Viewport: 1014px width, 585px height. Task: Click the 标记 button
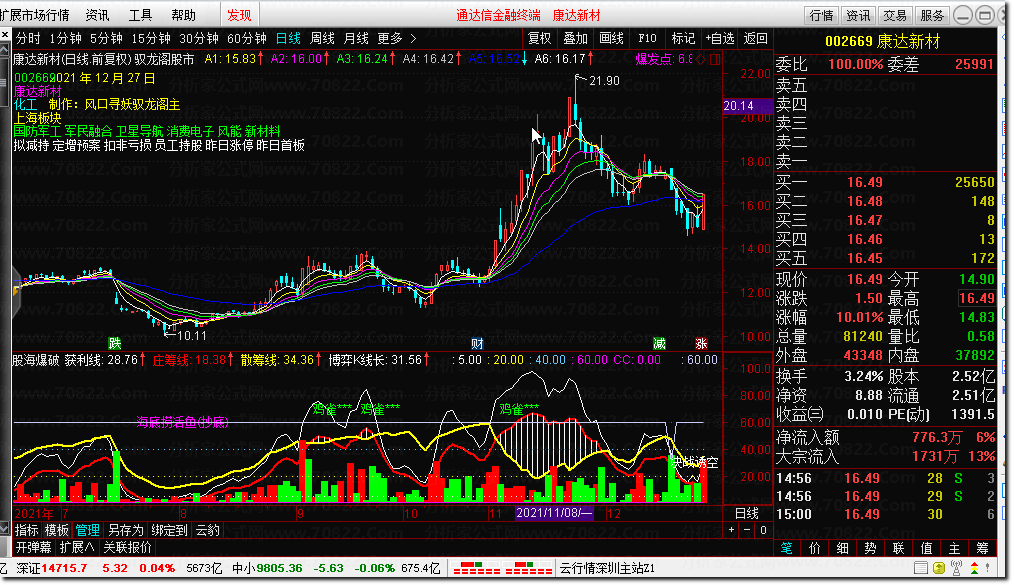click(x=683, y=38)
